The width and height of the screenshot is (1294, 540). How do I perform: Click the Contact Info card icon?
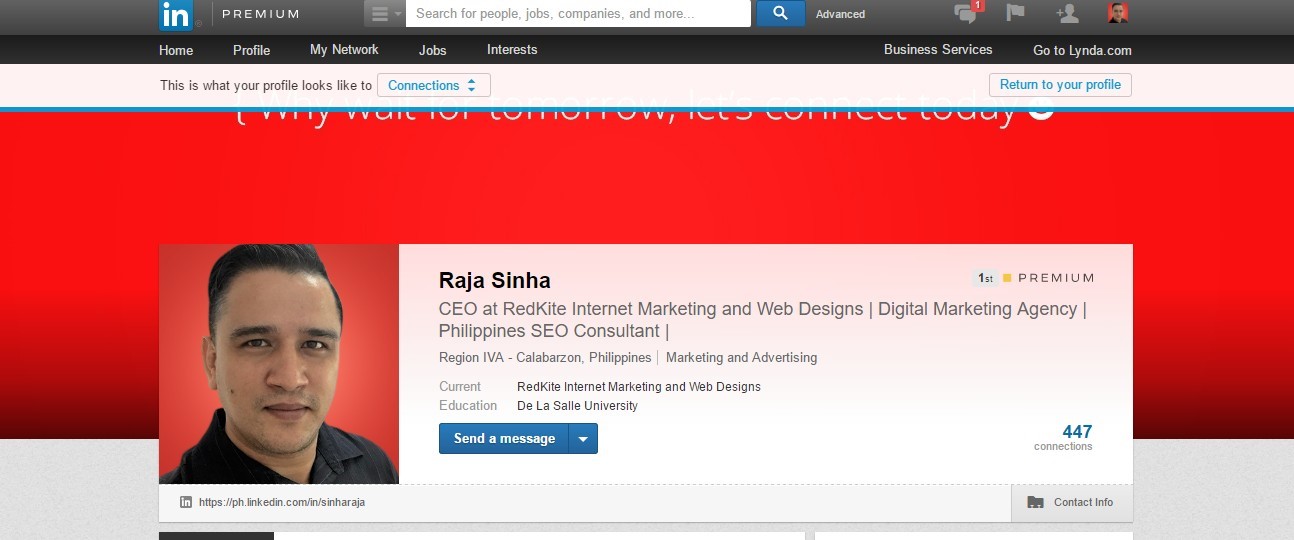click(1035, 502)
